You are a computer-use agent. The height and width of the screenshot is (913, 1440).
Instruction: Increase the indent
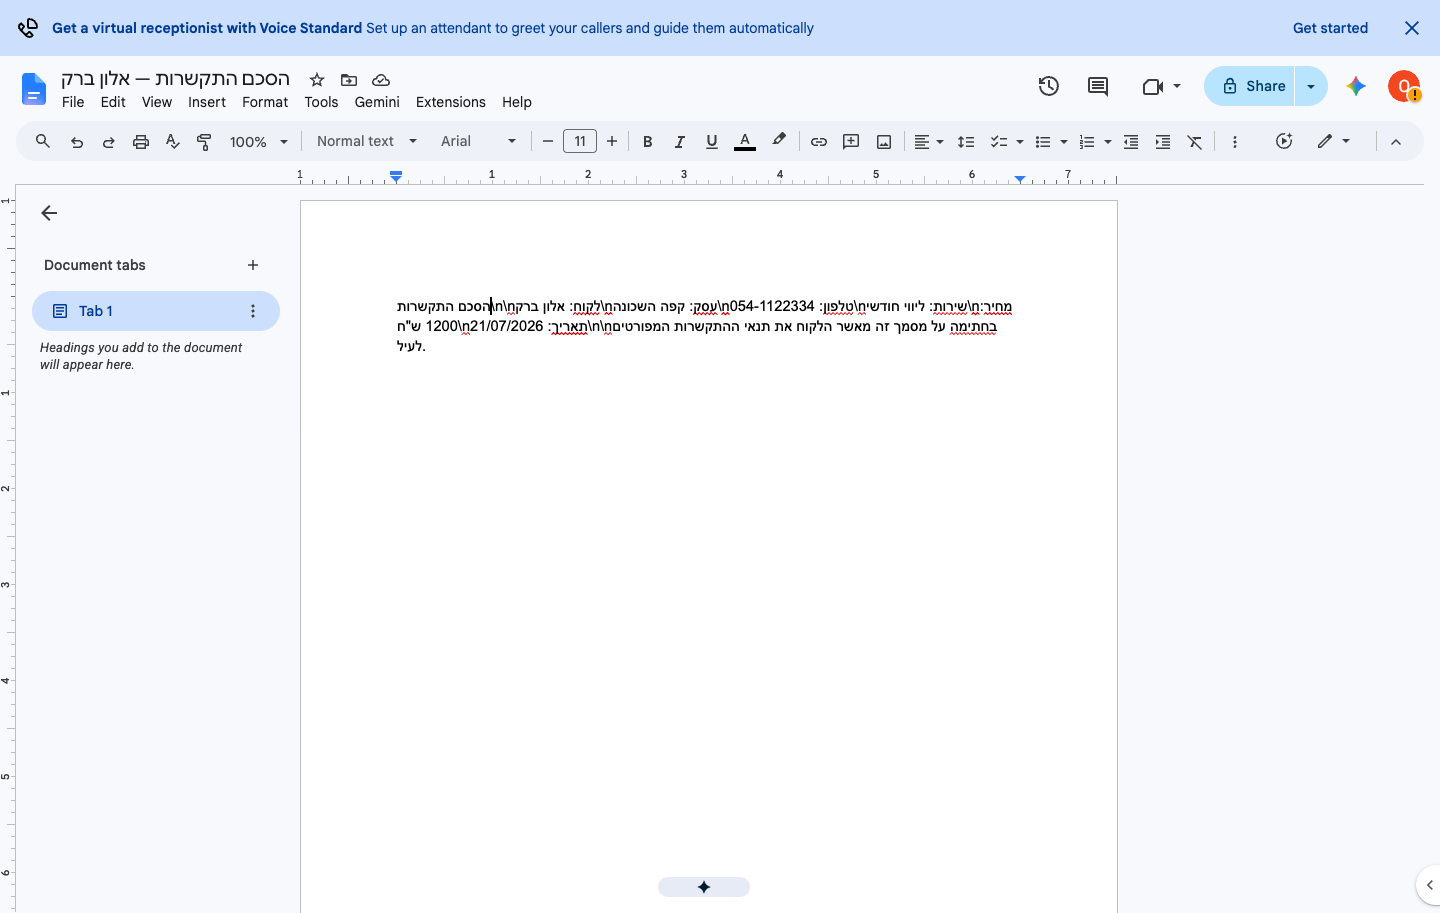point(1163,142)
